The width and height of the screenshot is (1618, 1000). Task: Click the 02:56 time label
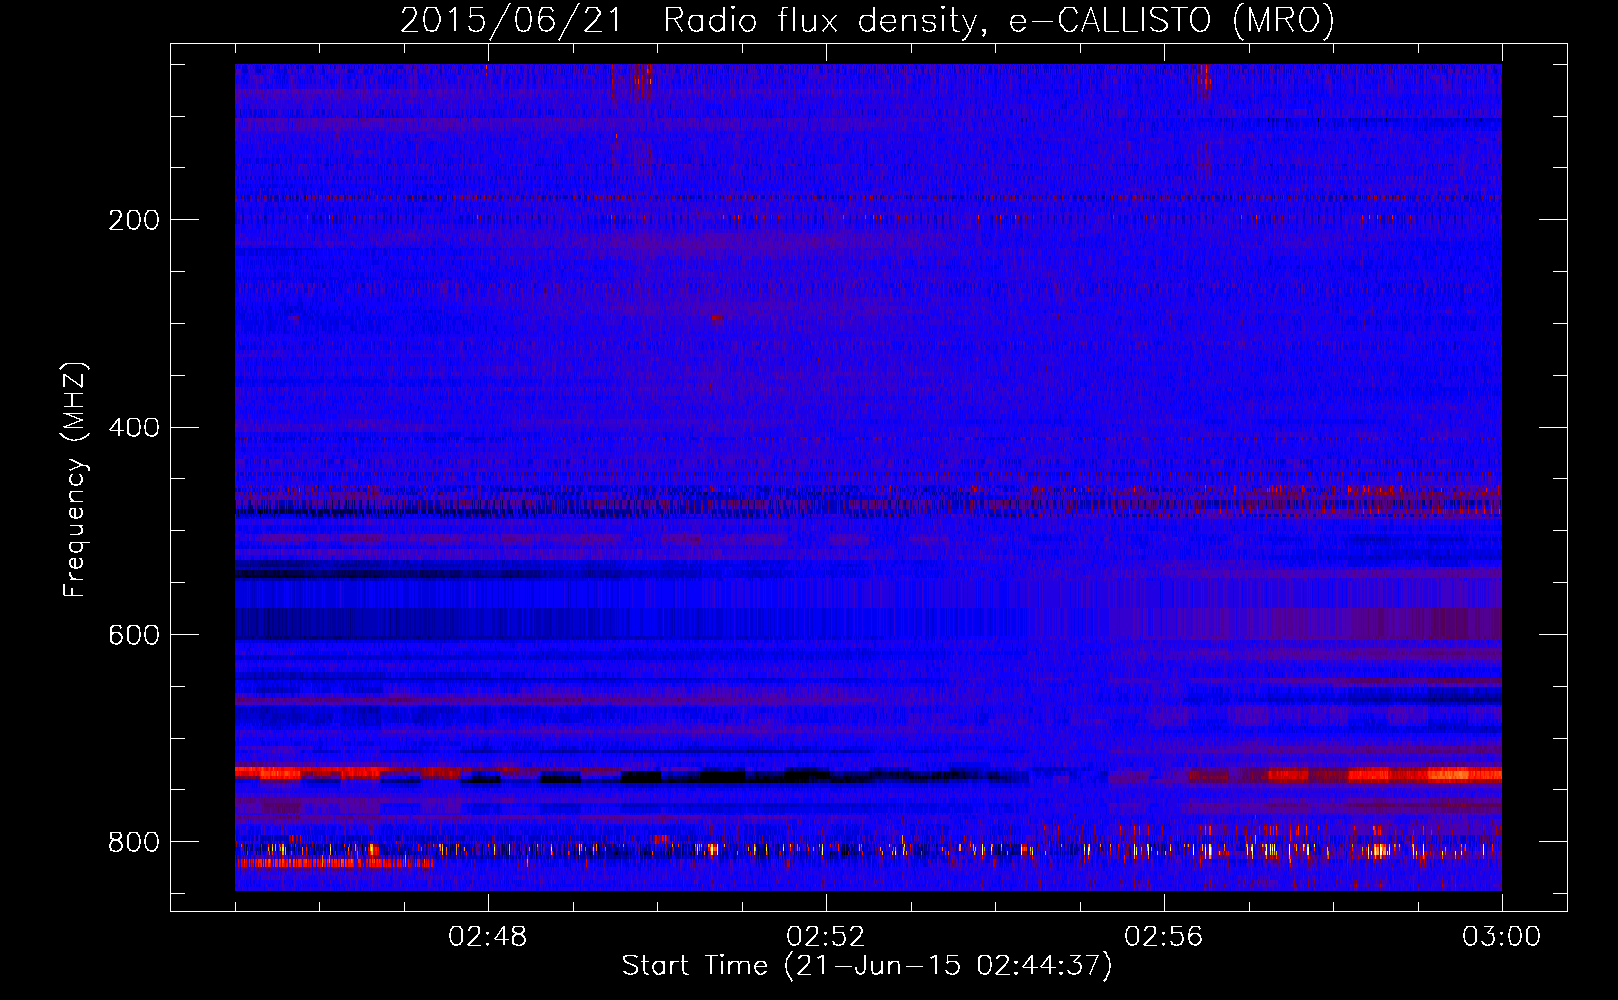click(1164, 937)
